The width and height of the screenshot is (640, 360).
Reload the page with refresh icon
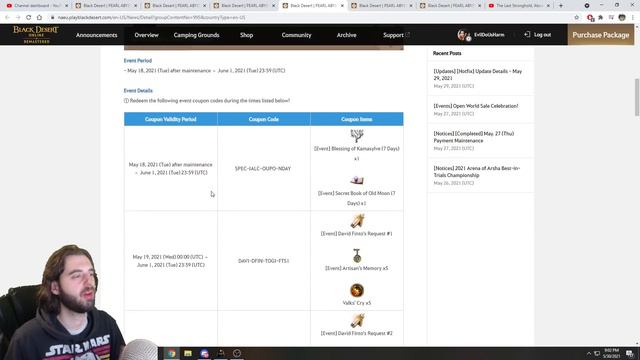click(29, 18)
